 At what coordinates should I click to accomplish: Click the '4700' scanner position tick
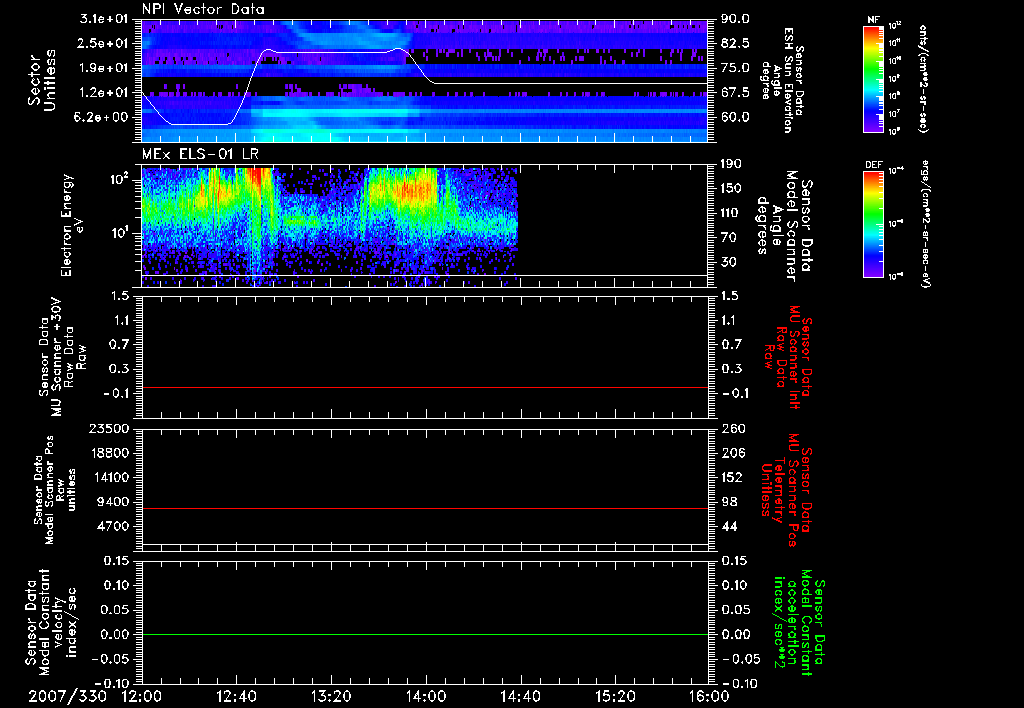(114, 526)
